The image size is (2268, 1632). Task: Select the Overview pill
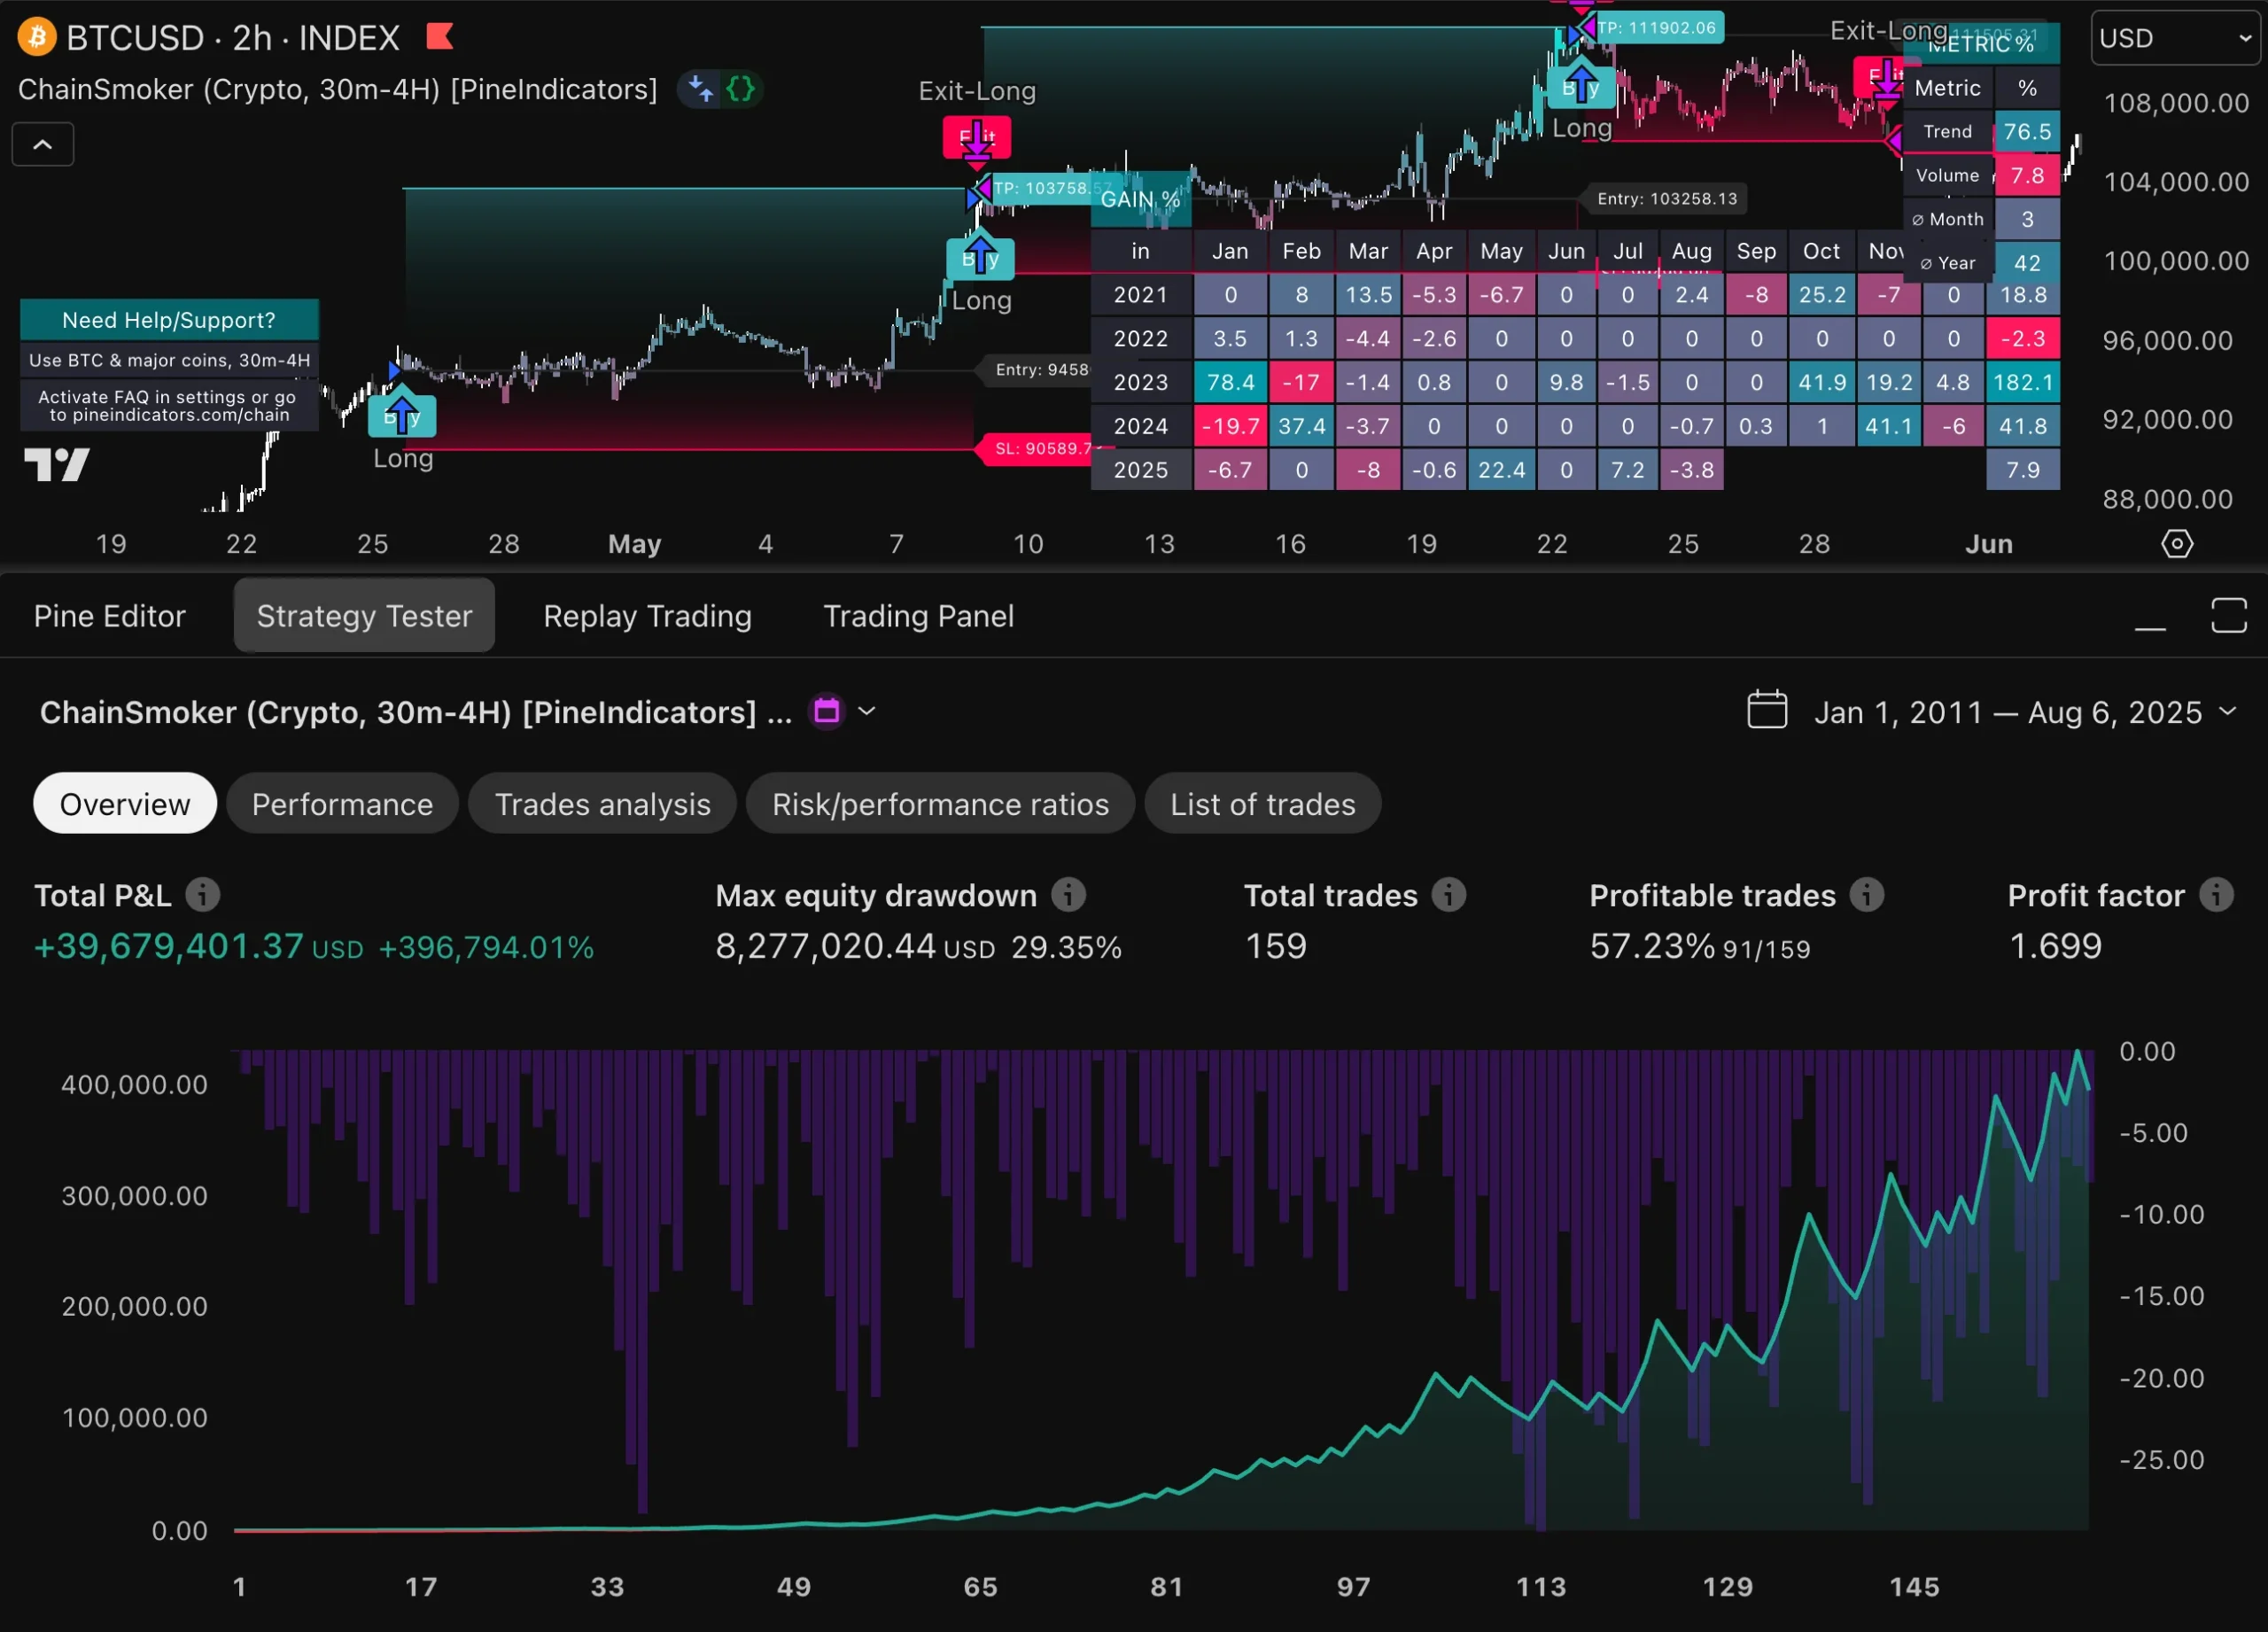tap(125, 804)
